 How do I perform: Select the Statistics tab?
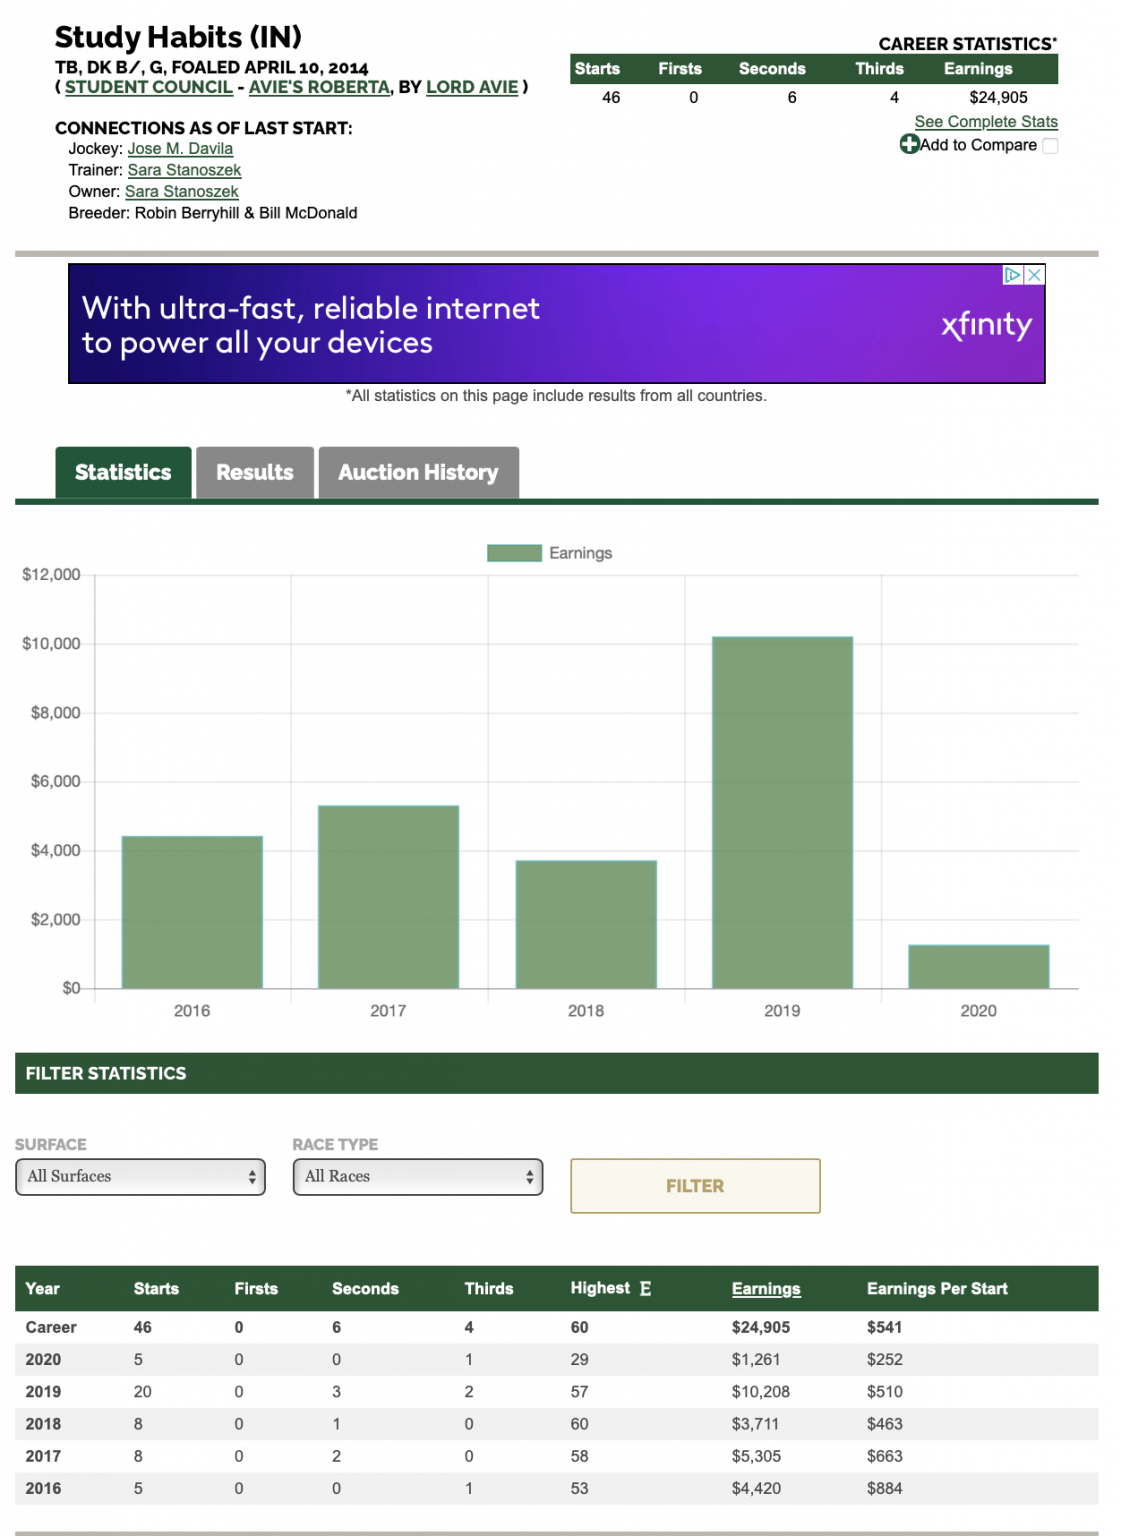click(123, 473)
